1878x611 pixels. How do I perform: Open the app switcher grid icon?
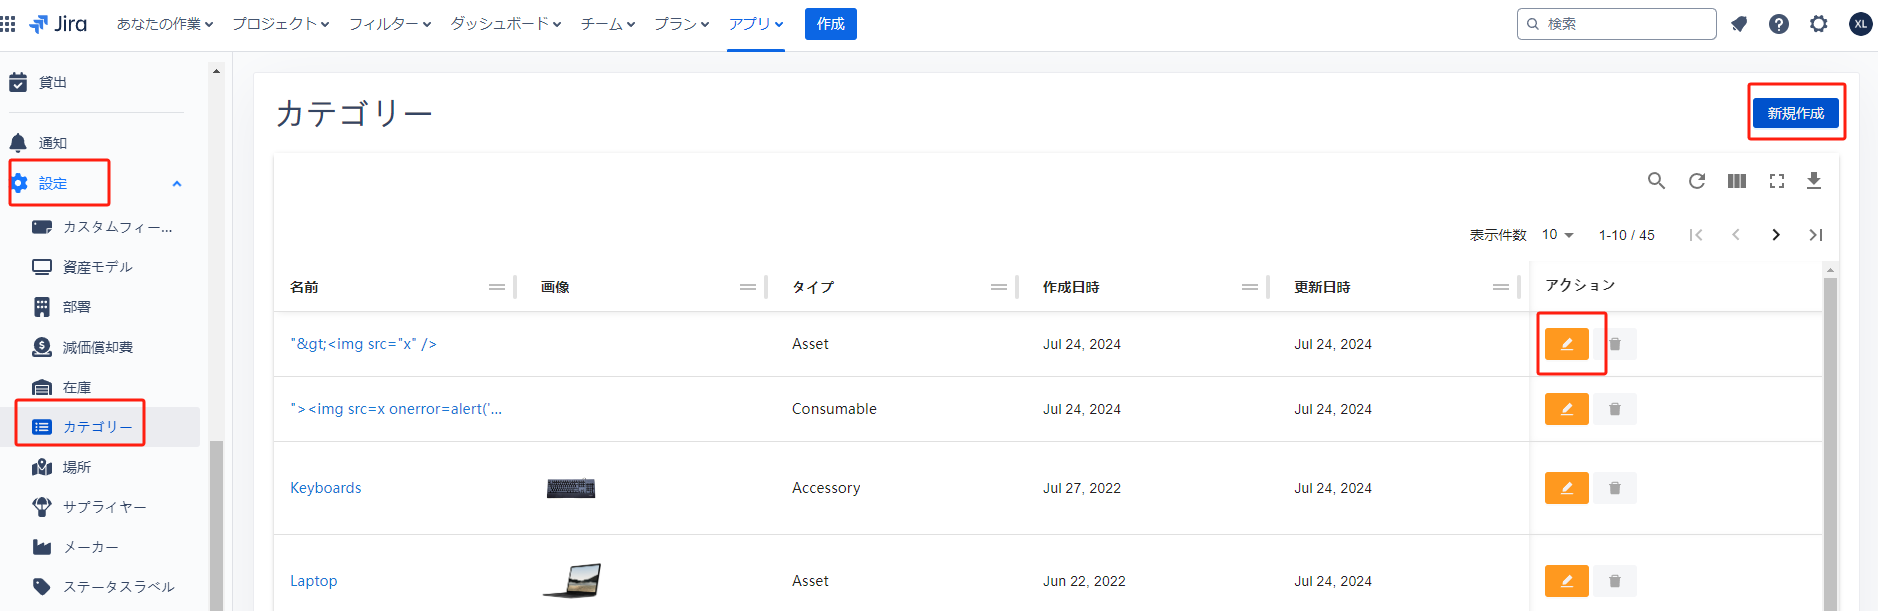[x=8, y=24]
